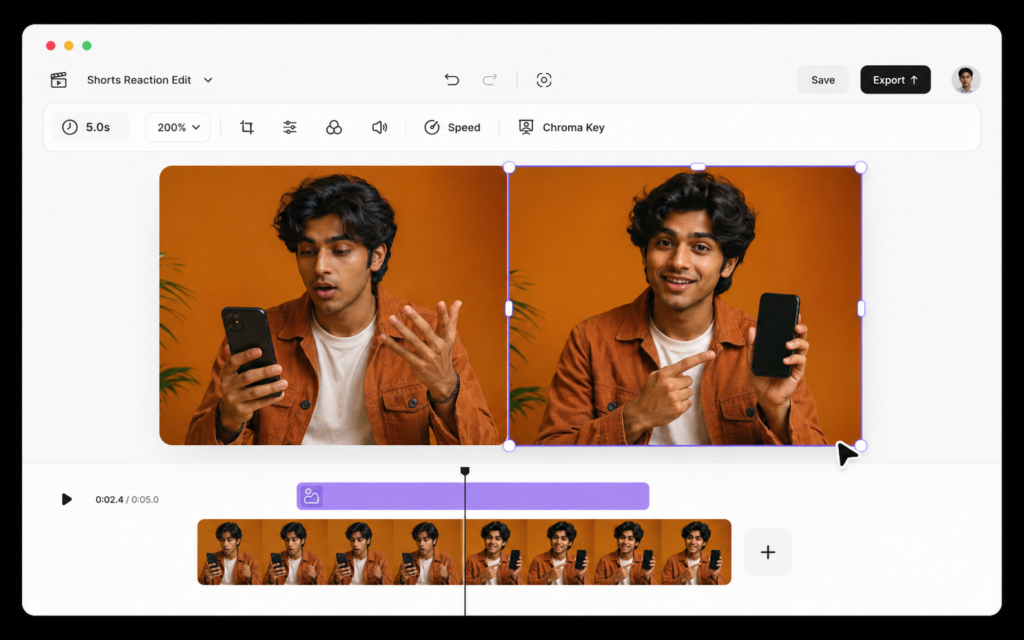The height and width of the screenshot is (640, 1024).
Task: Open the audio volume tool
Action: point(379,127)
